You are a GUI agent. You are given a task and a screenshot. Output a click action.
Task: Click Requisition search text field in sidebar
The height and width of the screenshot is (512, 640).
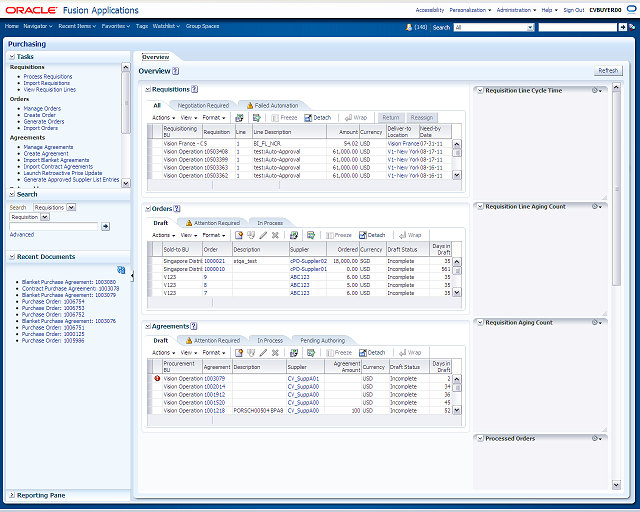pos(53,226)
